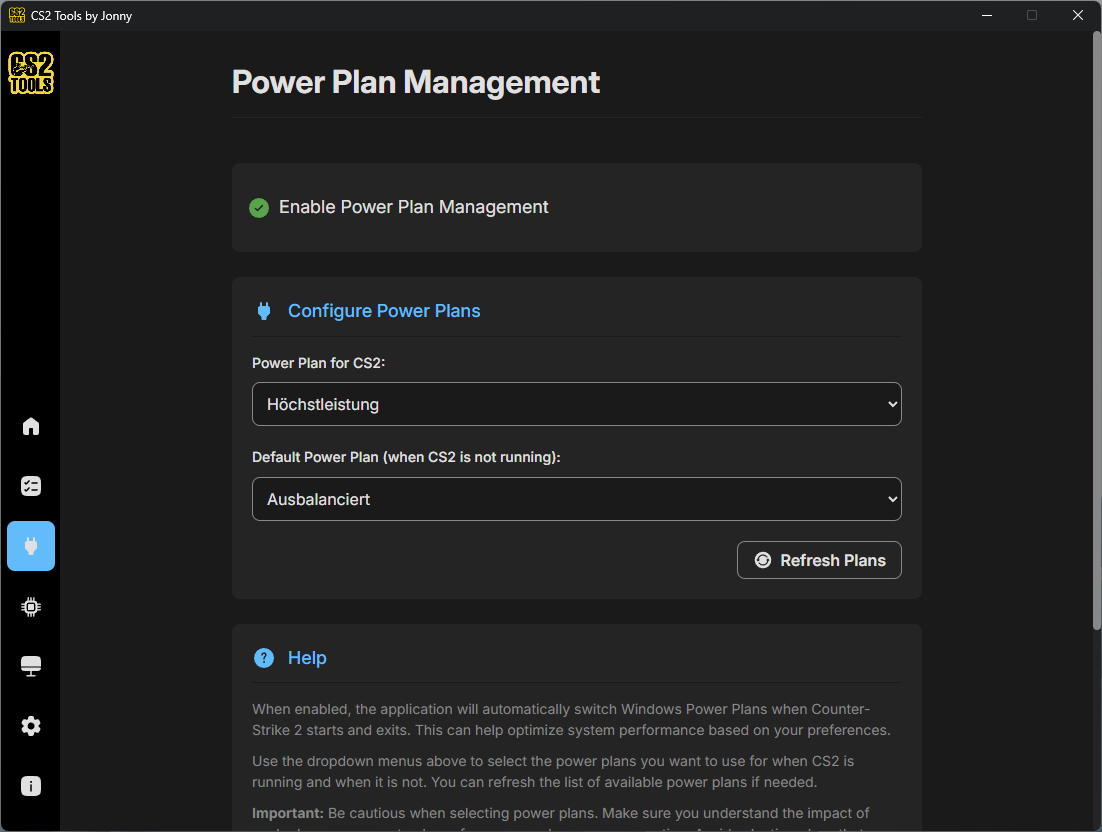Click the question mark icon beside Help
Image resolution: width=1102 pixels, height=832 pixels.
[x=263, y=657]
